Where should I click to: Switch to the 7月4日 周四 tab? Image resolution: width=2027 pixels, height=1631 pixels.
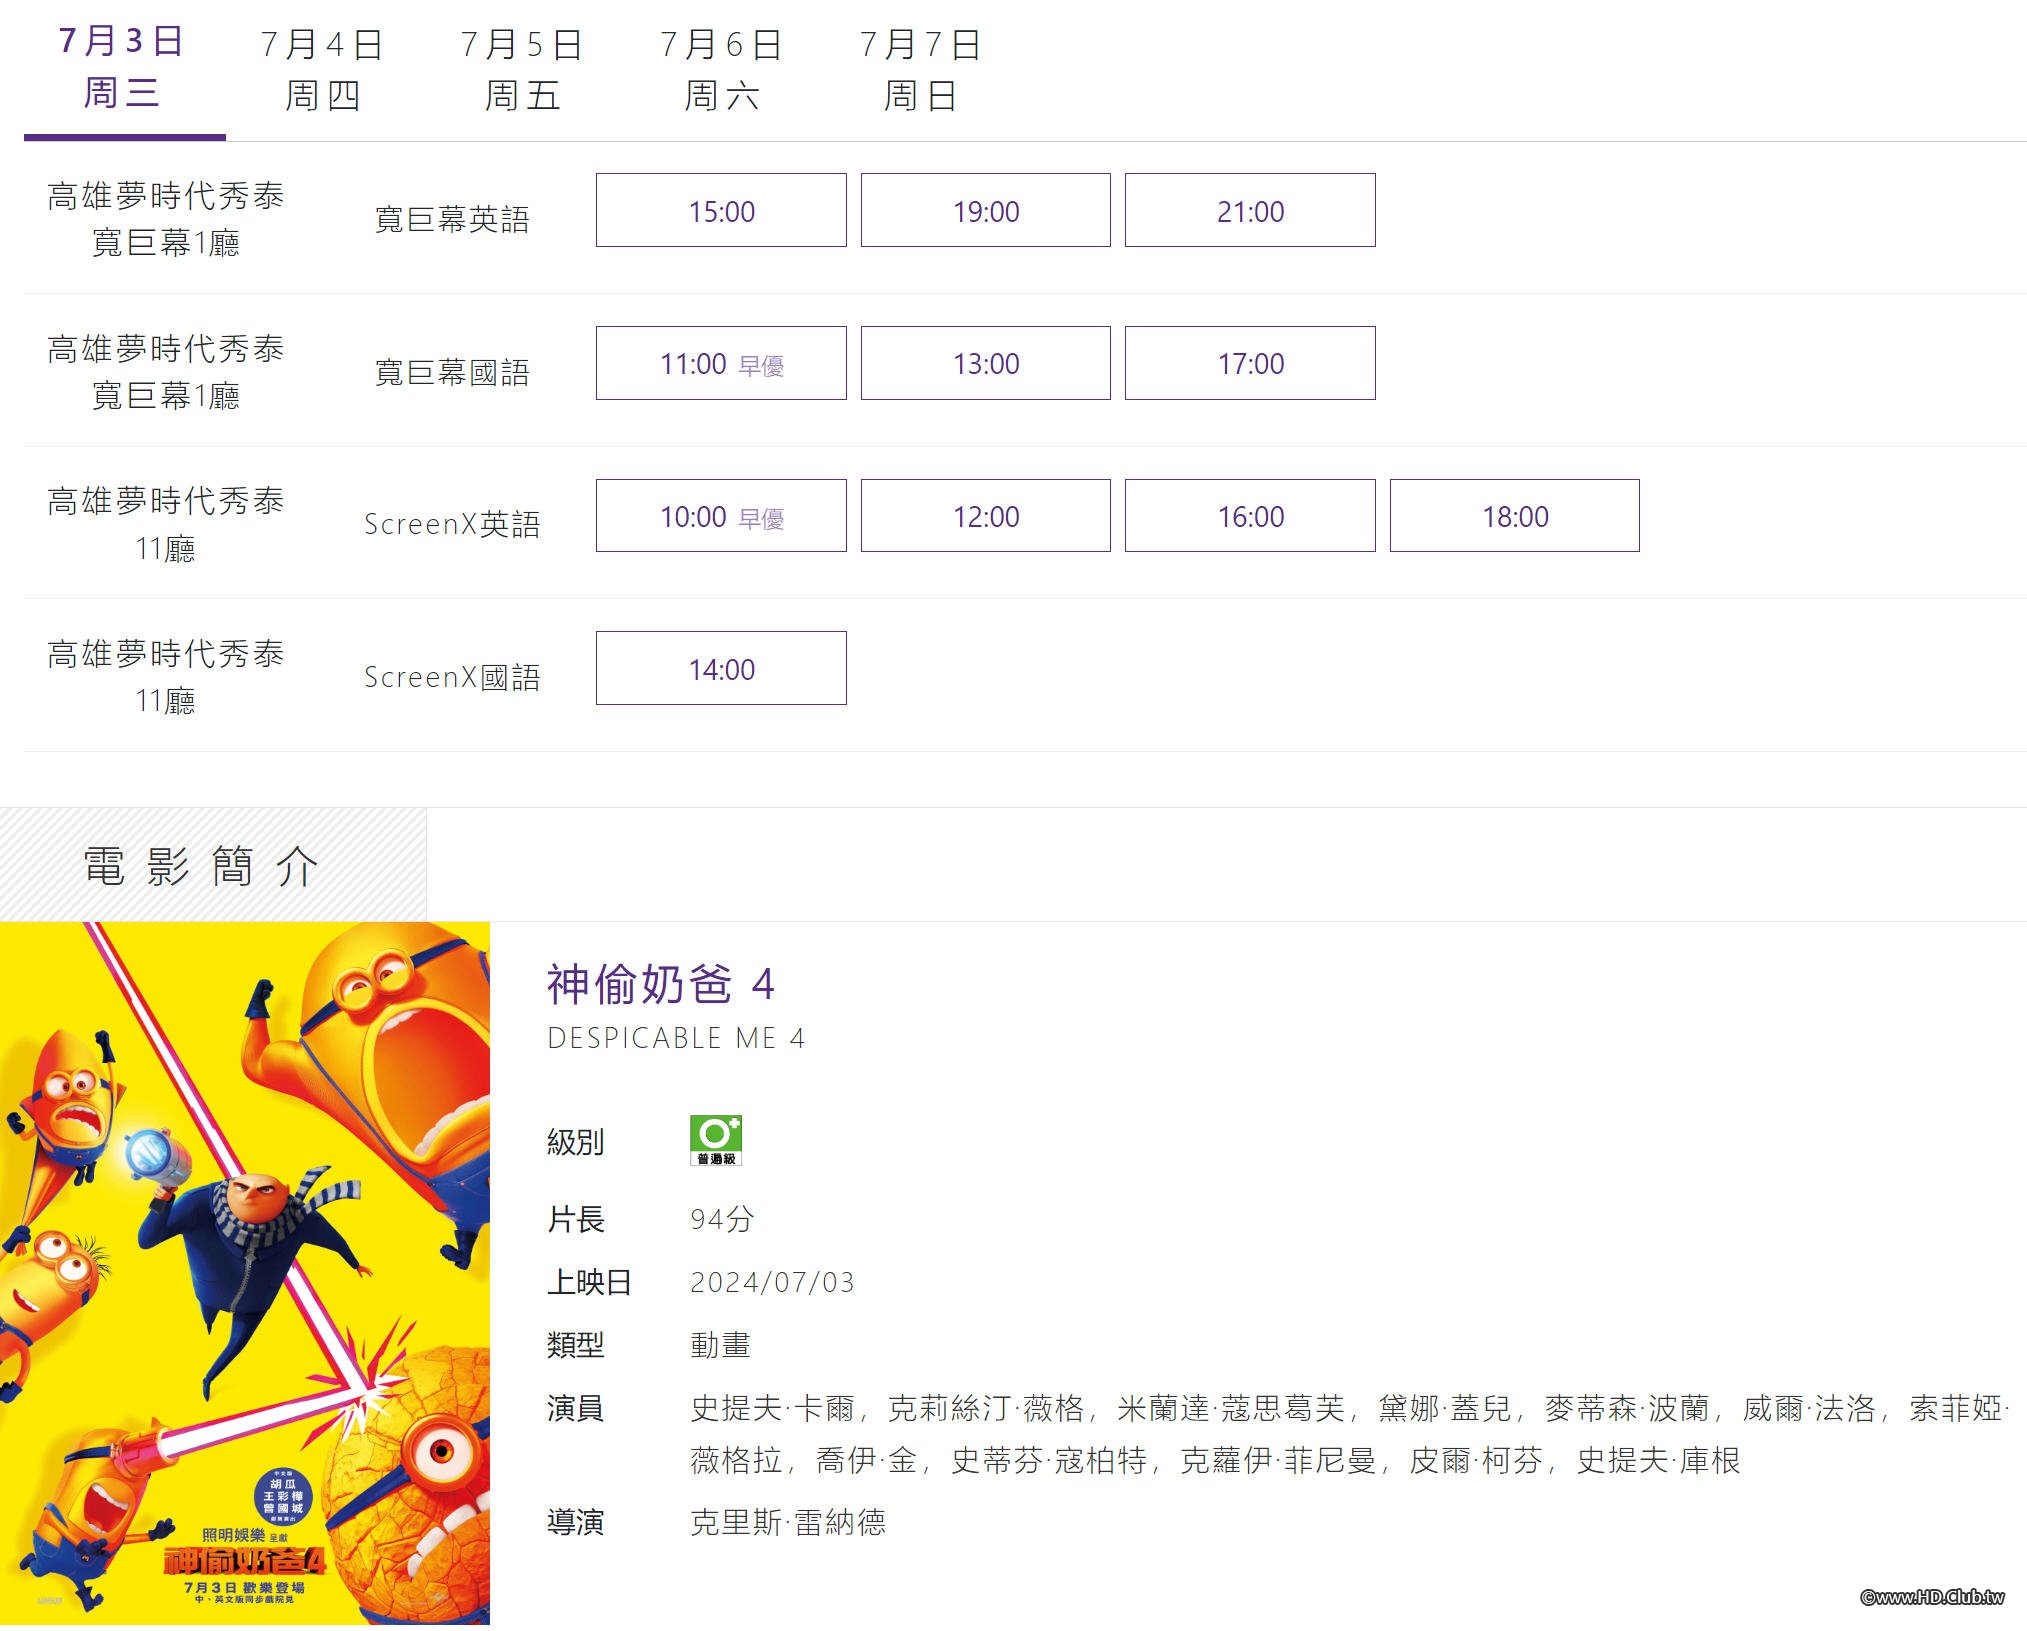(x=322, y=70)
